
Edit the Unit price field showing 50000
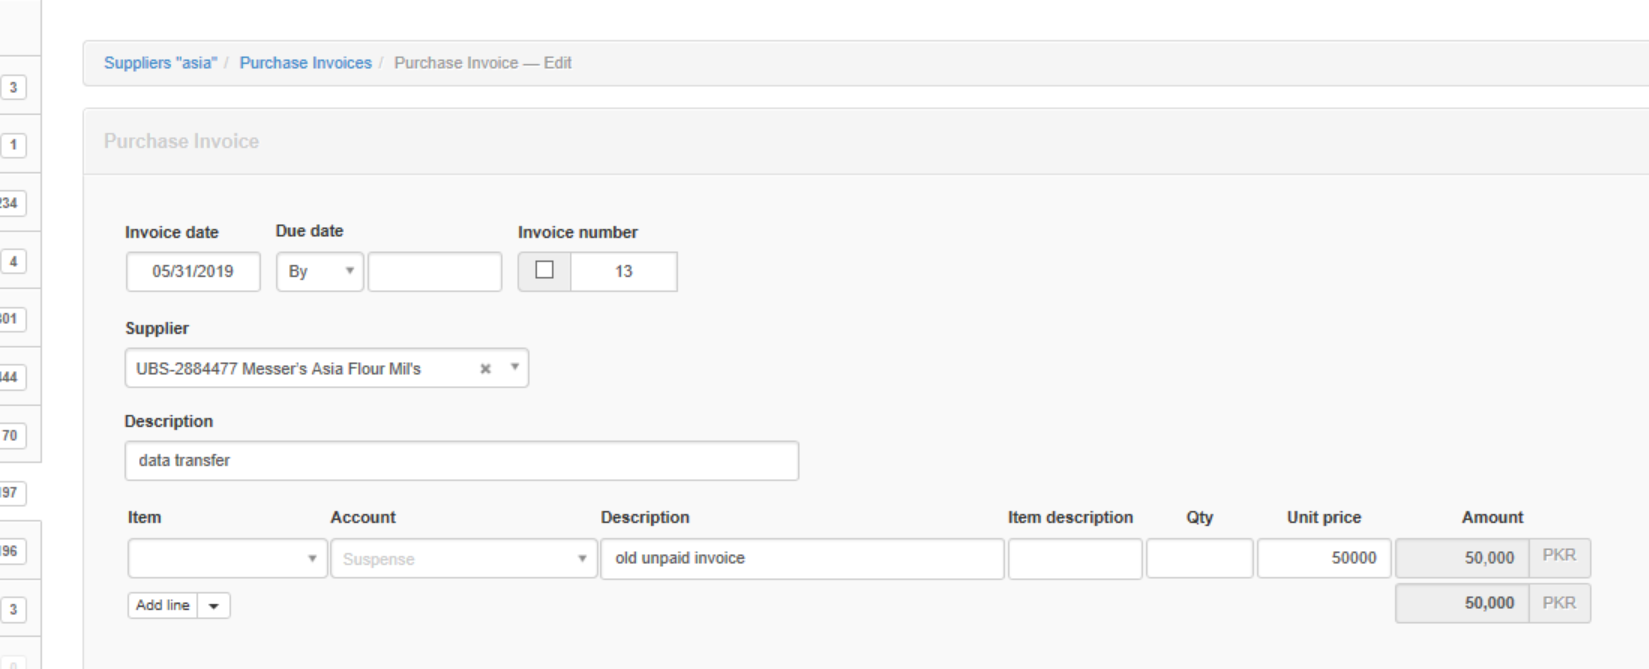coord(1323,559)
